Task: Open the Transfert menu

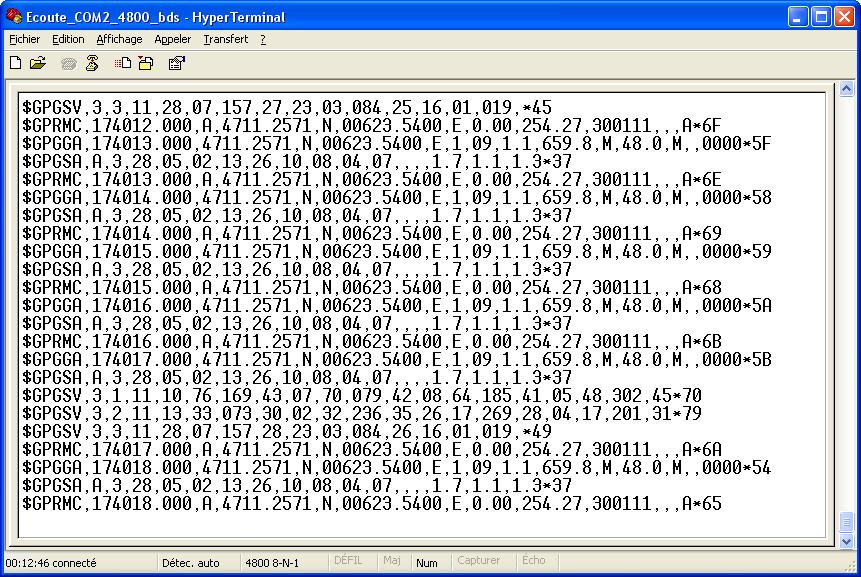Action: click(x=225, y=39)
